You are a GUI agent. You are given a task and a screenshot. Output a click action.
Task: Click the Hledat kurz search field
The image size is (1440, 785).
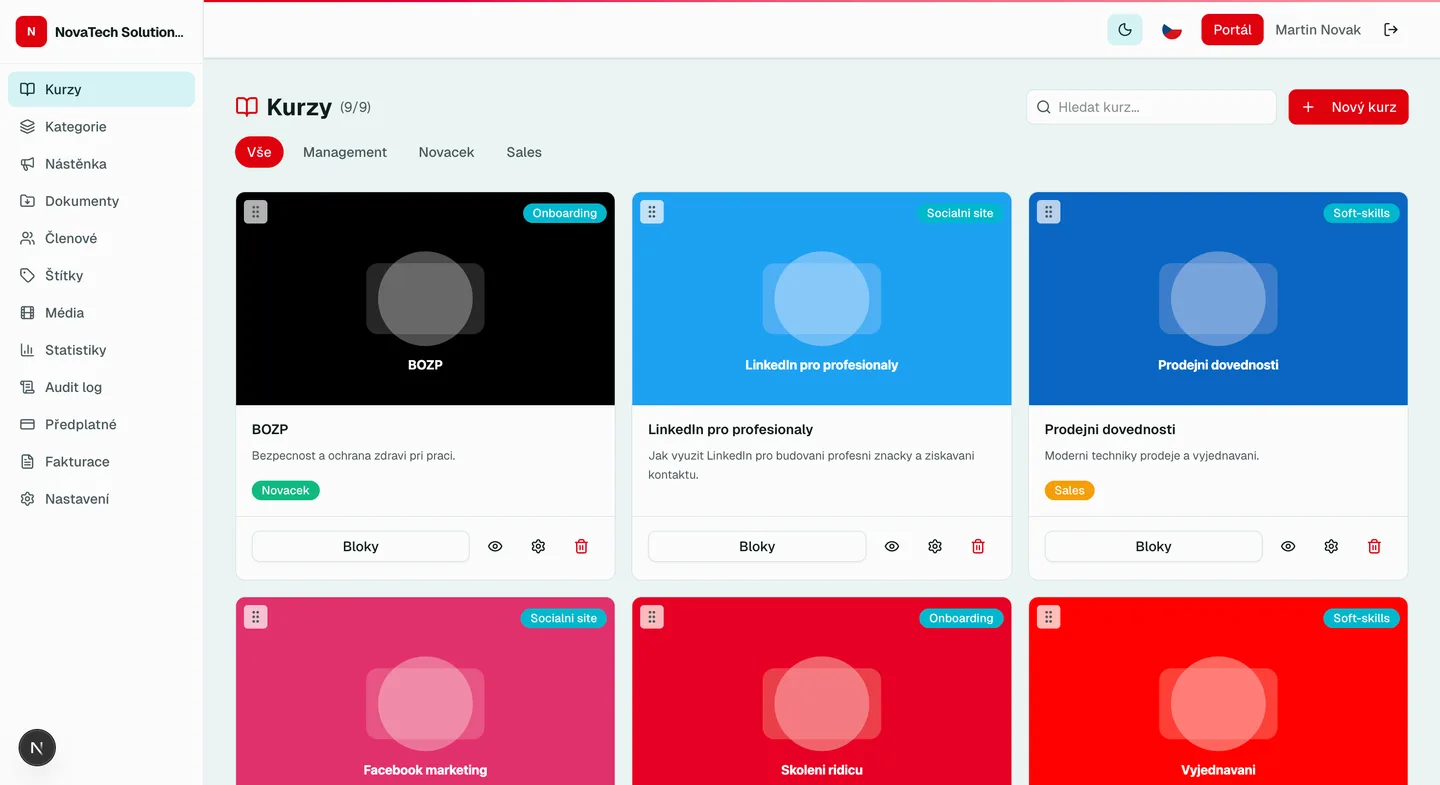(x=1150, y=107)
